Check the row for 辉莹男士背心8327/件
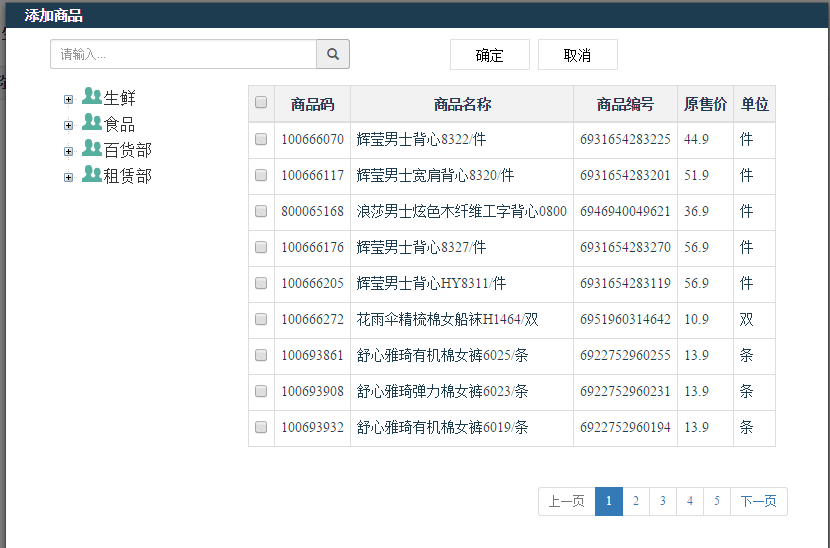 tap(261, 247)
